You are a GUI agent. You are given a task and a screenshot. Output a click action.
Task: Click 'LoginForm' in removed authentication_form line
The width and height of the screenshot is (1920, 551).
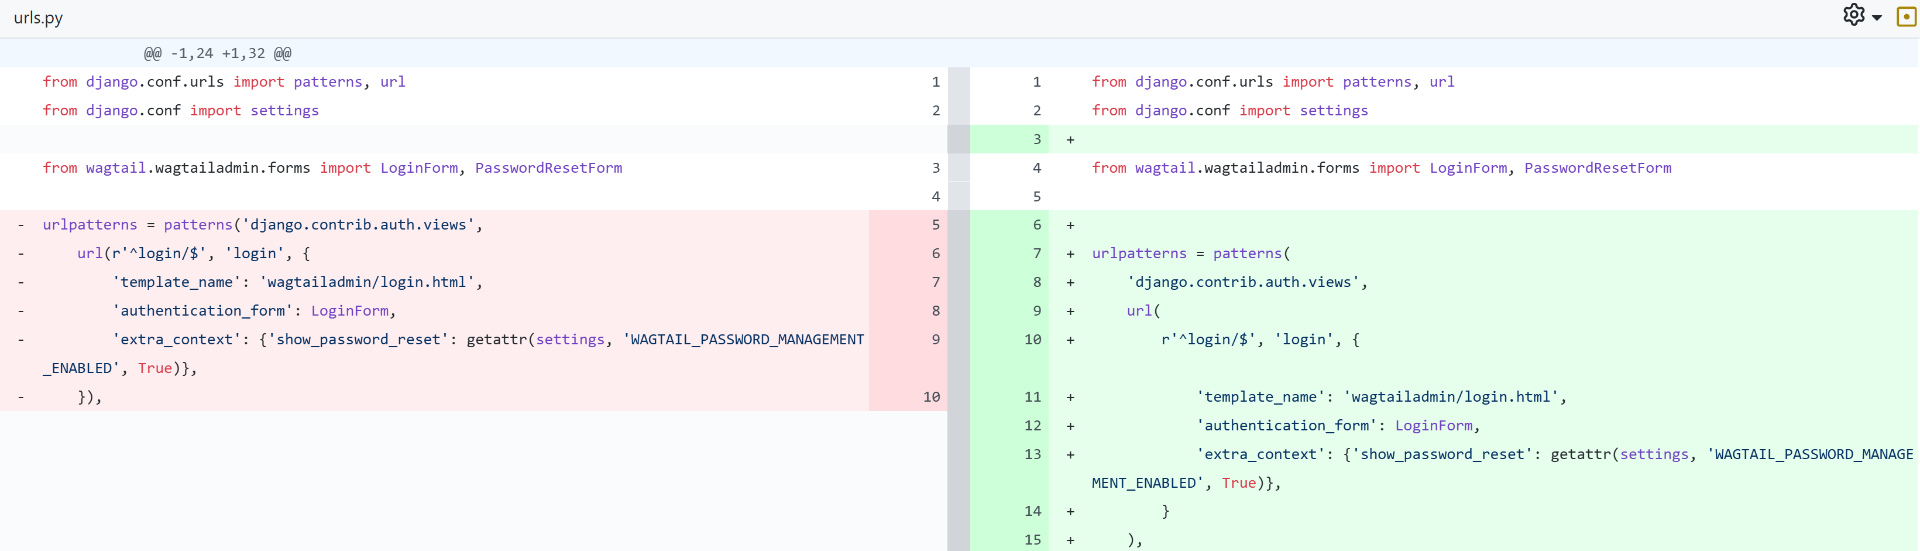click(x=349, y=311)
